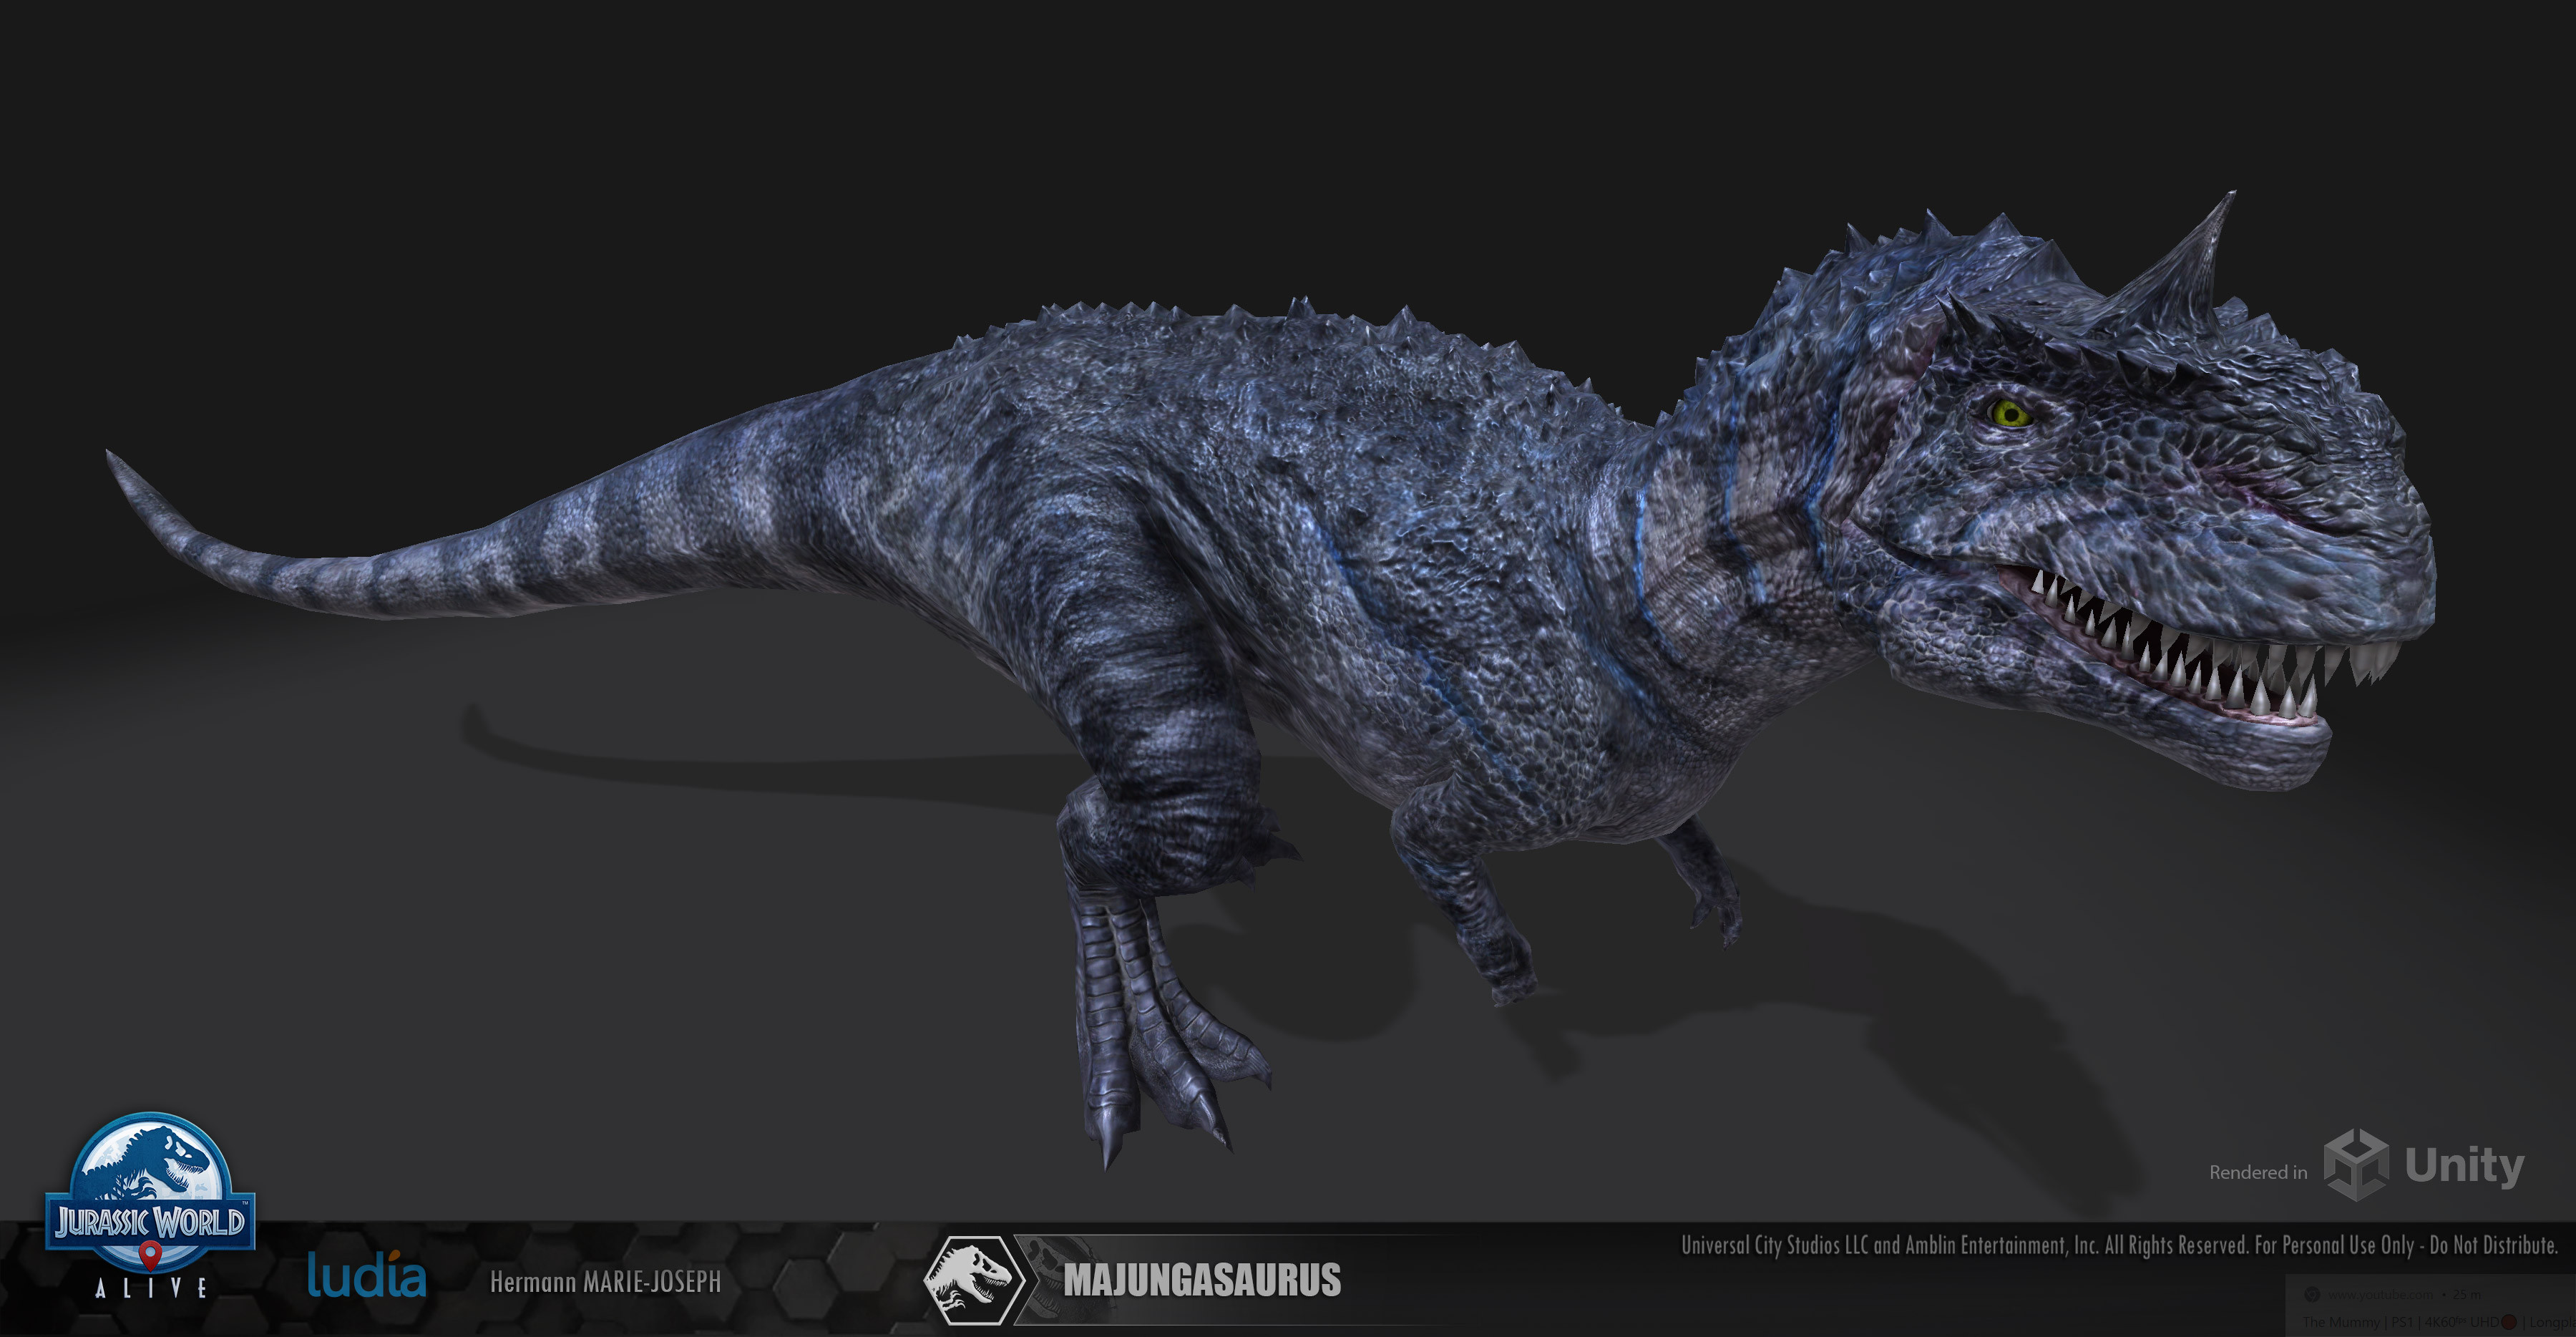The width and height of the screenshot is (2576, 1337).
Task: Click 'www.youtube.com' in the faded notification
Action: pyautogui.click(x=2380, y=1294)
